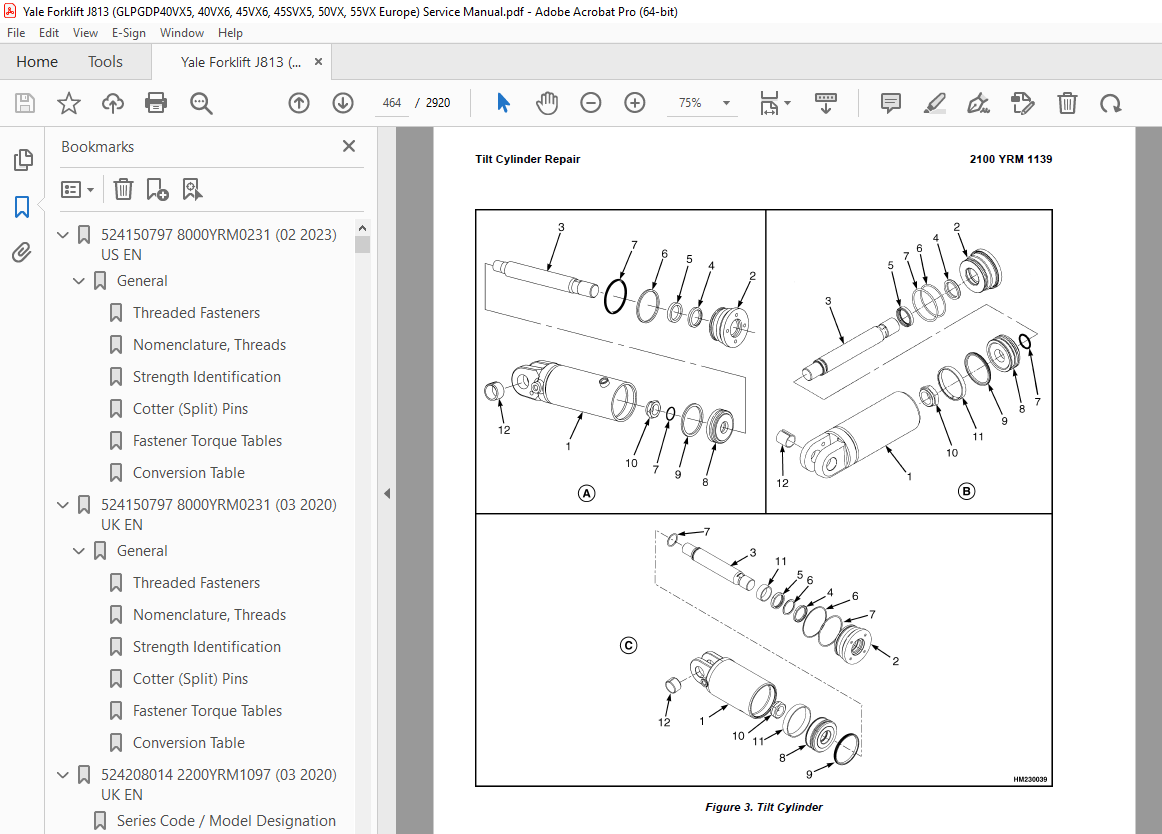This screenshot has height=834, width=1162.
Task: Open first Nomenclature, Threads bookmark
Action: (x=209, y=345)
